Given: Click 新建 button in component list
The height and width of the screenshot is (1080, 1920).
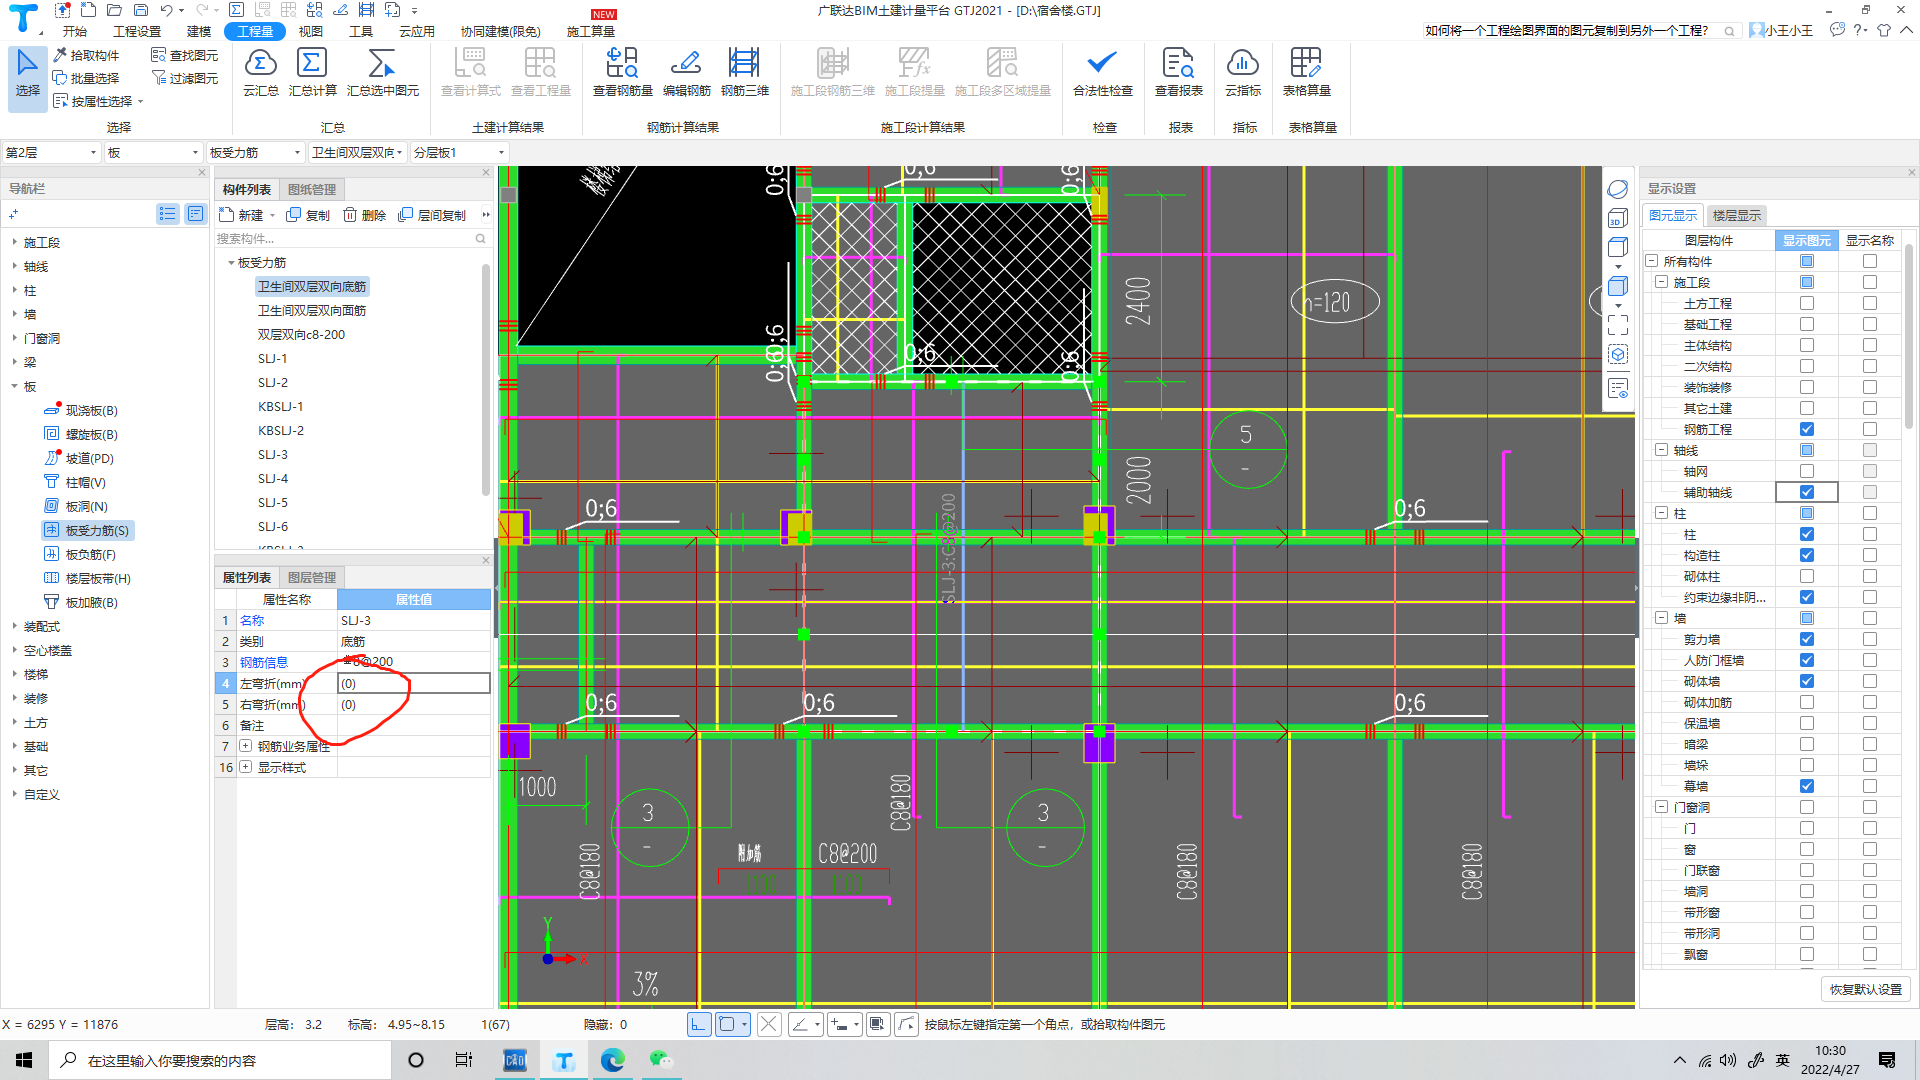Looking at the screenshot, I should tap(241, 215).
